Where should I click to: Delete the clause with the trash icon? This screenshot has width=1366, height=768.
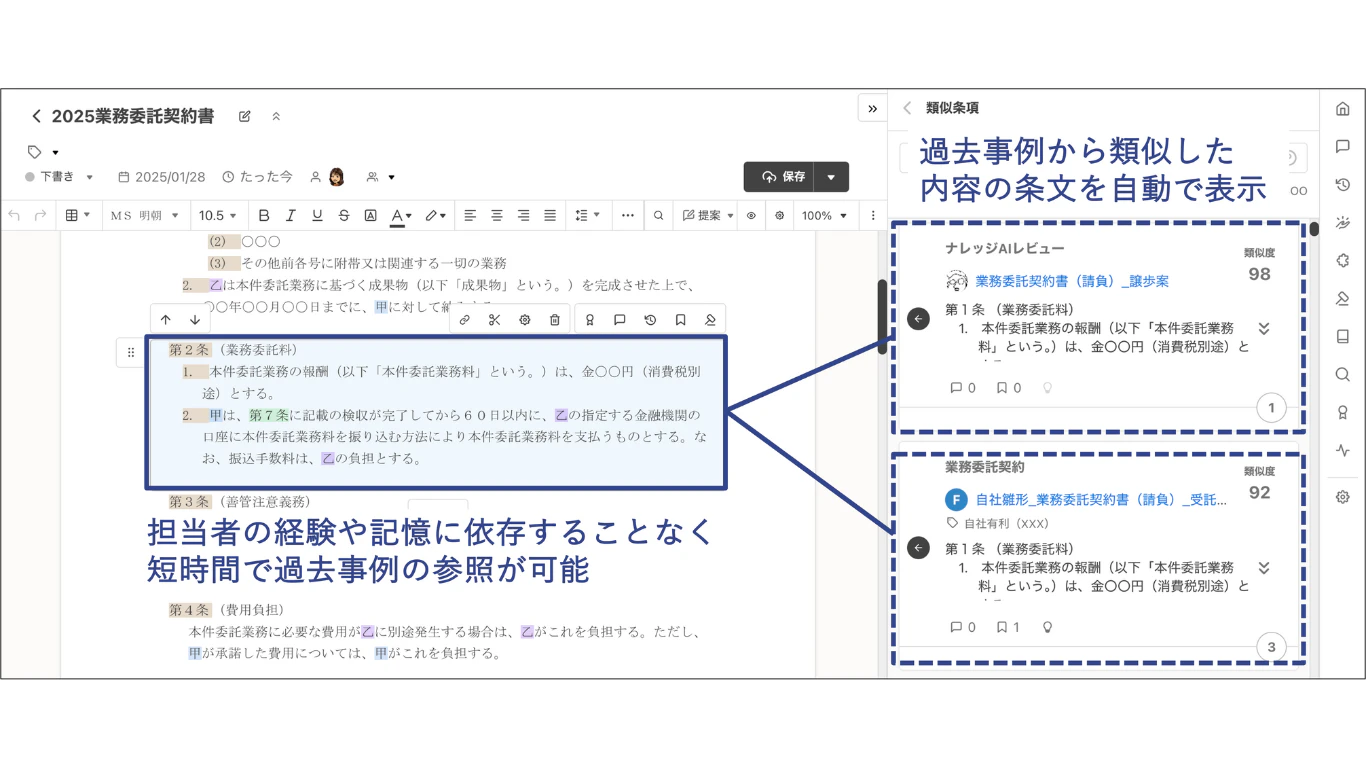(554, 320)
